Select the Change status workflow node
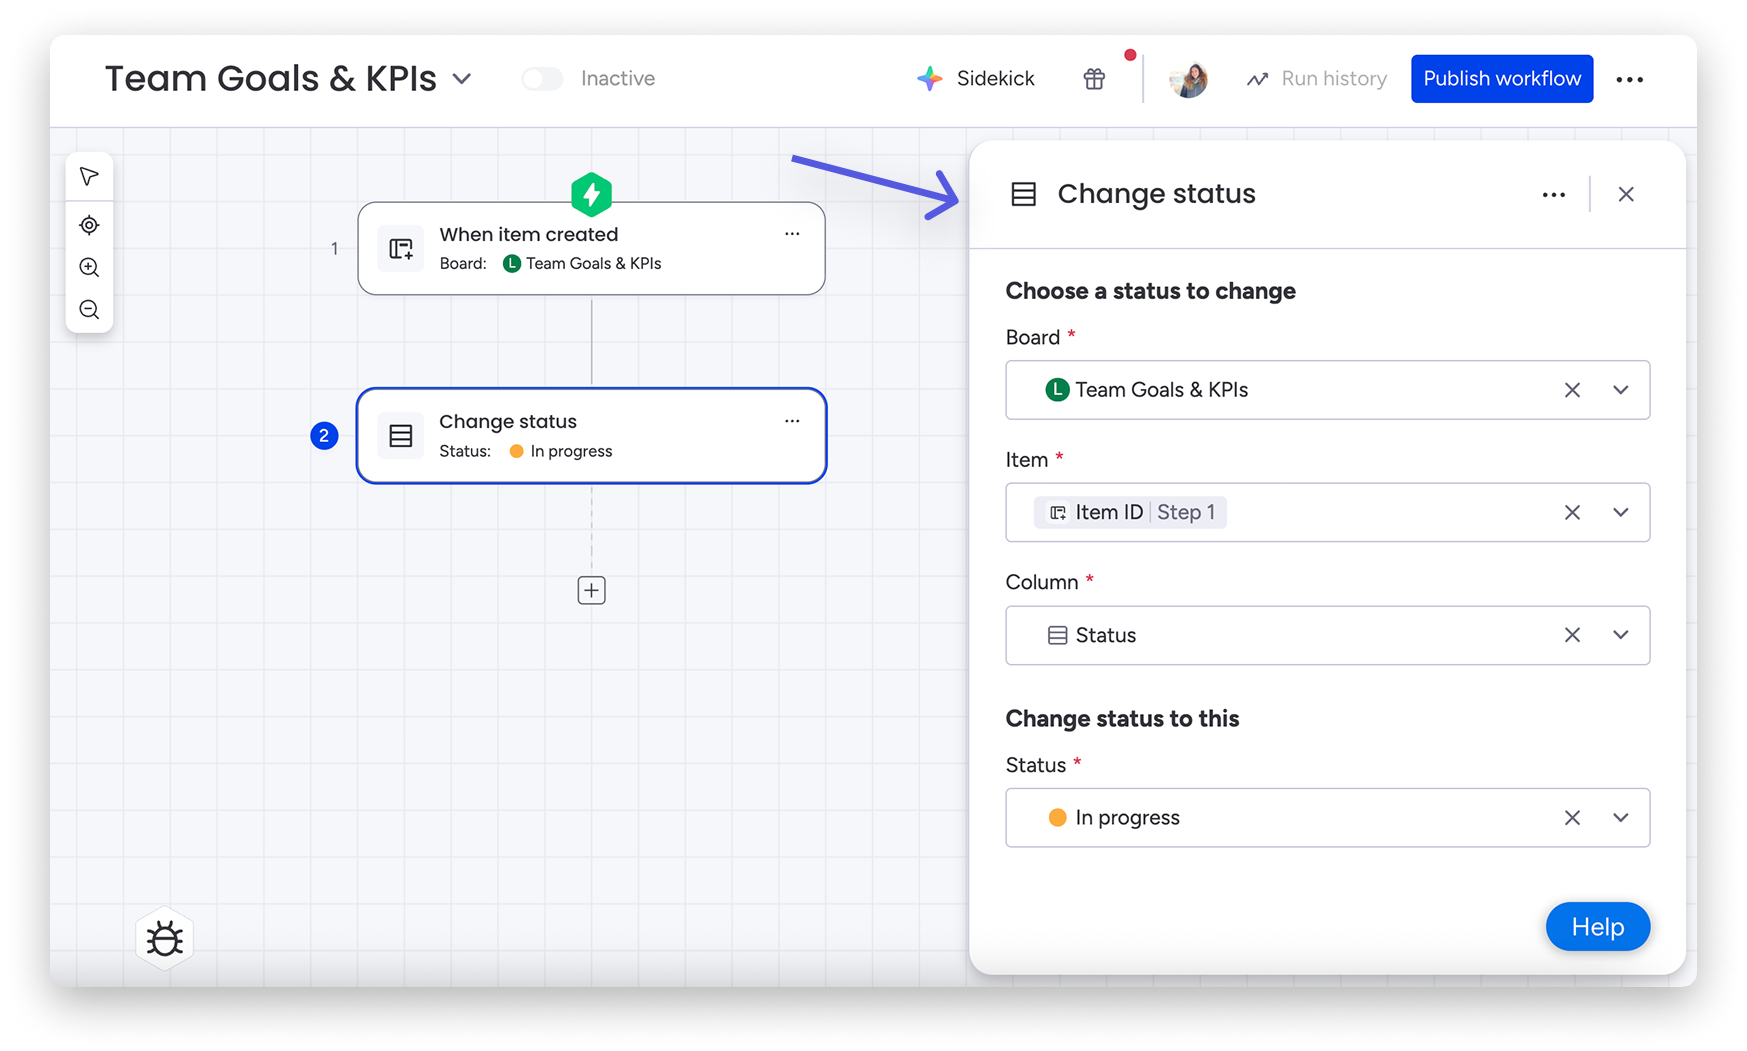This screenshot has height=1051, width=1747. point(591,436)
